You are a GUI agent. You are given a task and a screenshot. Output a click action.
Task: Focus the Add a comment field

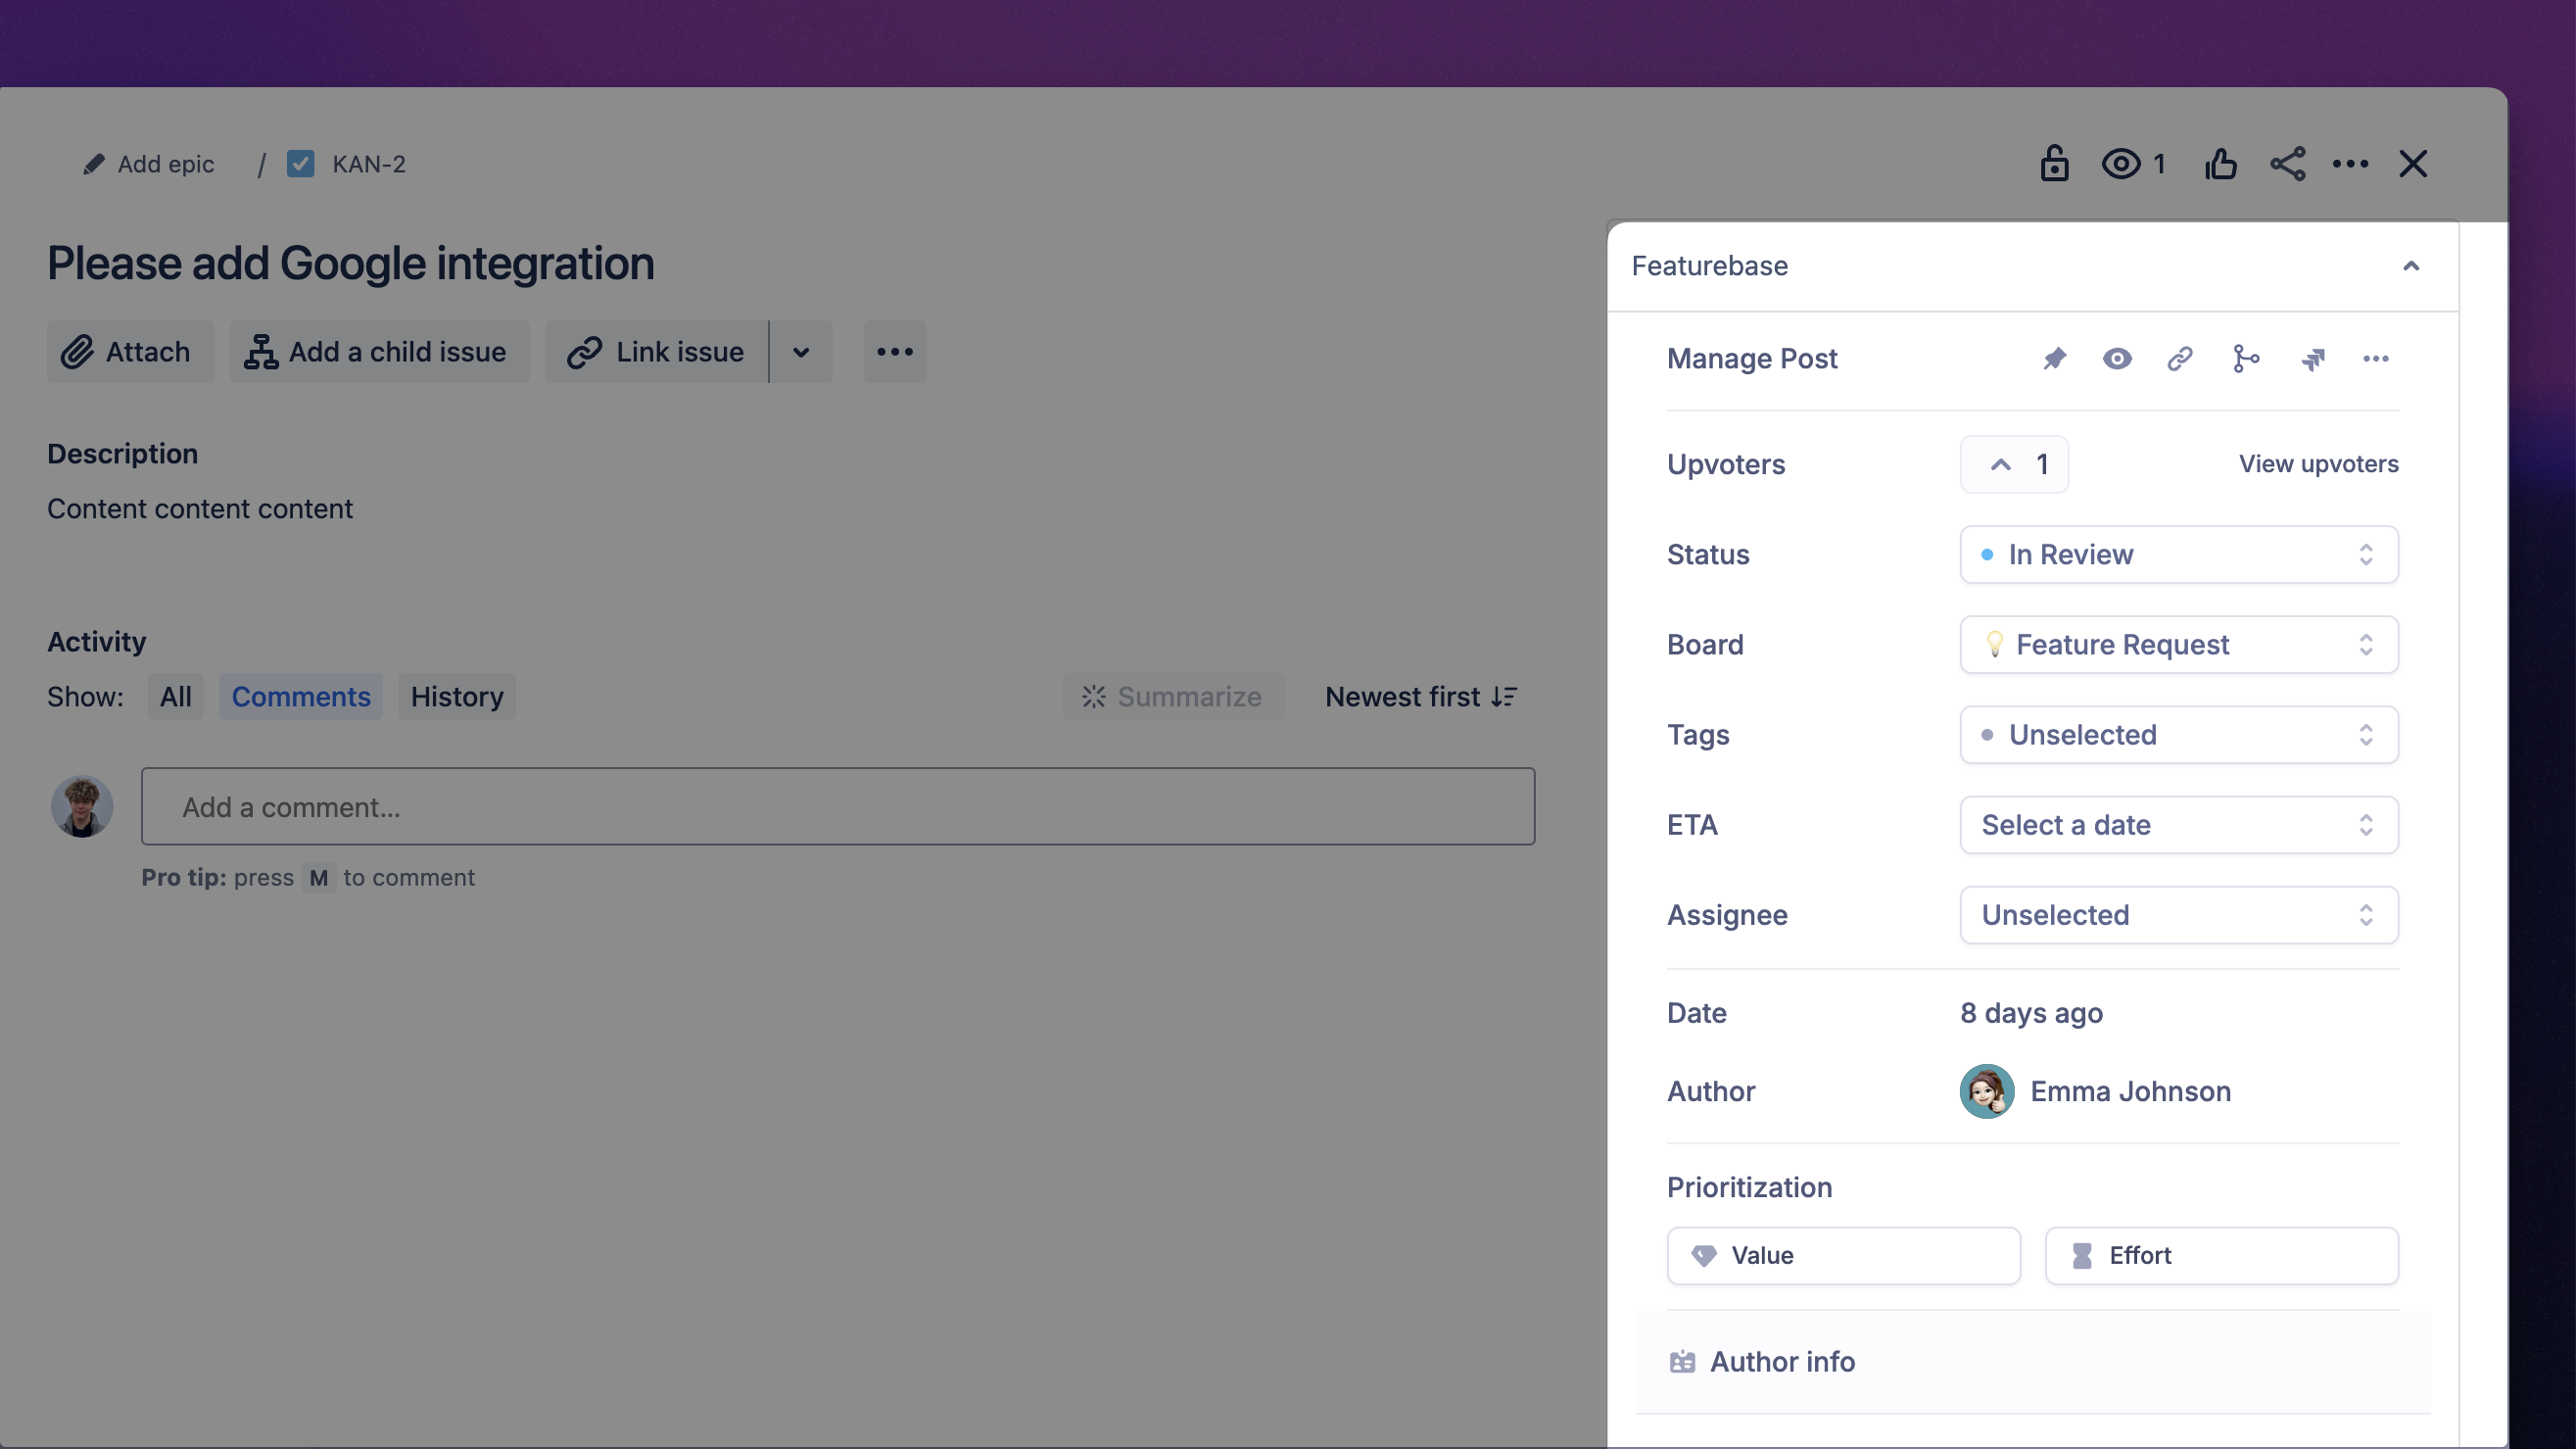tap(838, 806)
